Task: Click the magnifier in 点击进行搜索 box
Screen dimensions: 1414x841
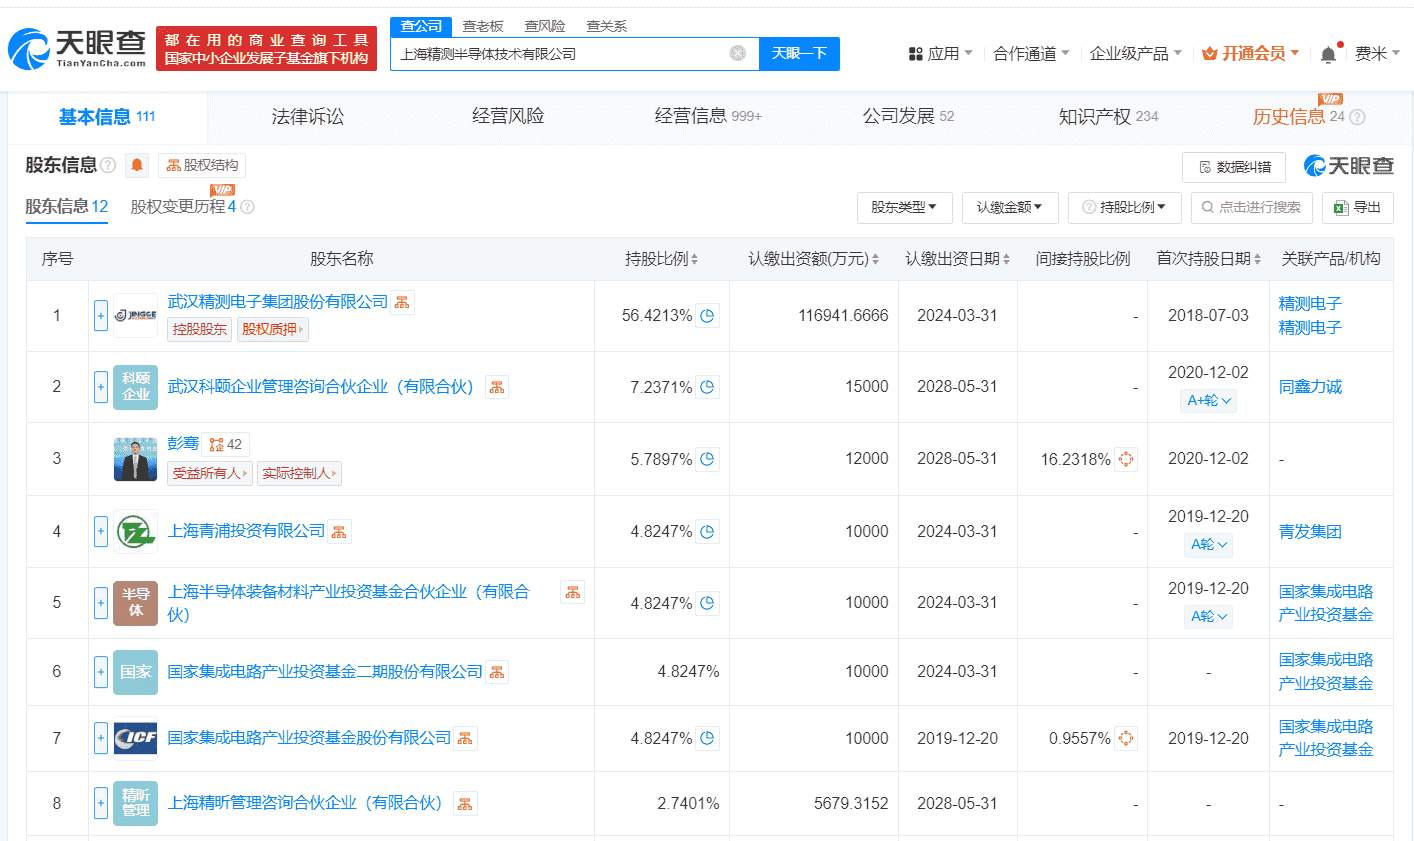Action: tap(1209, 208)
